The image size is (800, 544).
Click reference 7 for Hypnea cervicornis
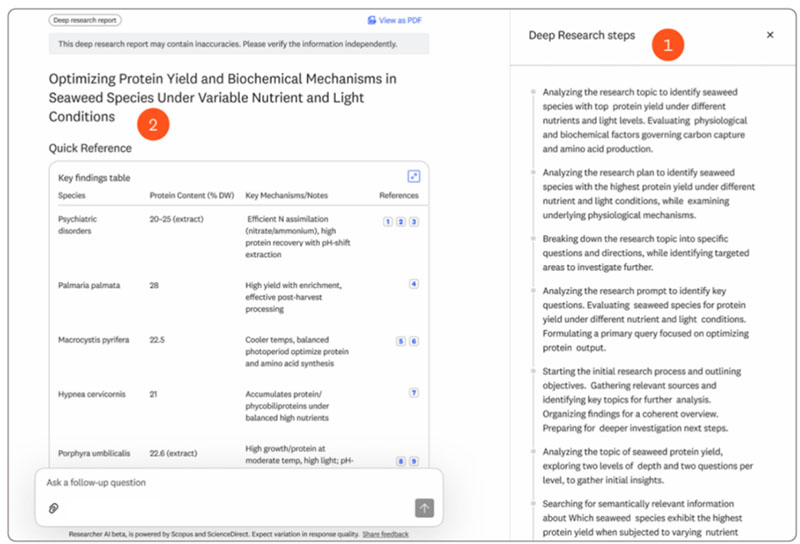[413, 393]
